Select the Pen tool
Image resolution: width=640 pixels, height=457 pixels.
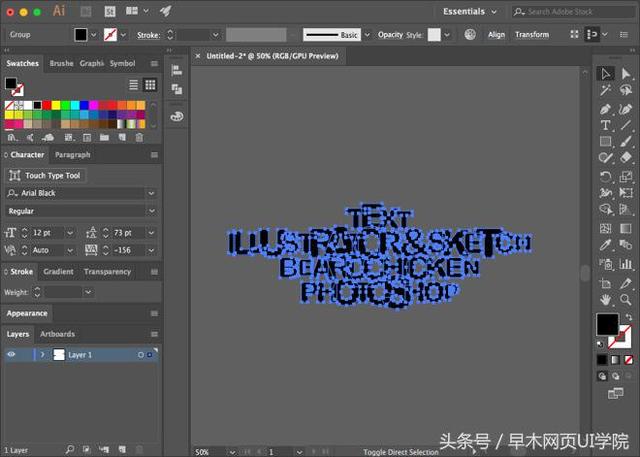click(606, 108)
